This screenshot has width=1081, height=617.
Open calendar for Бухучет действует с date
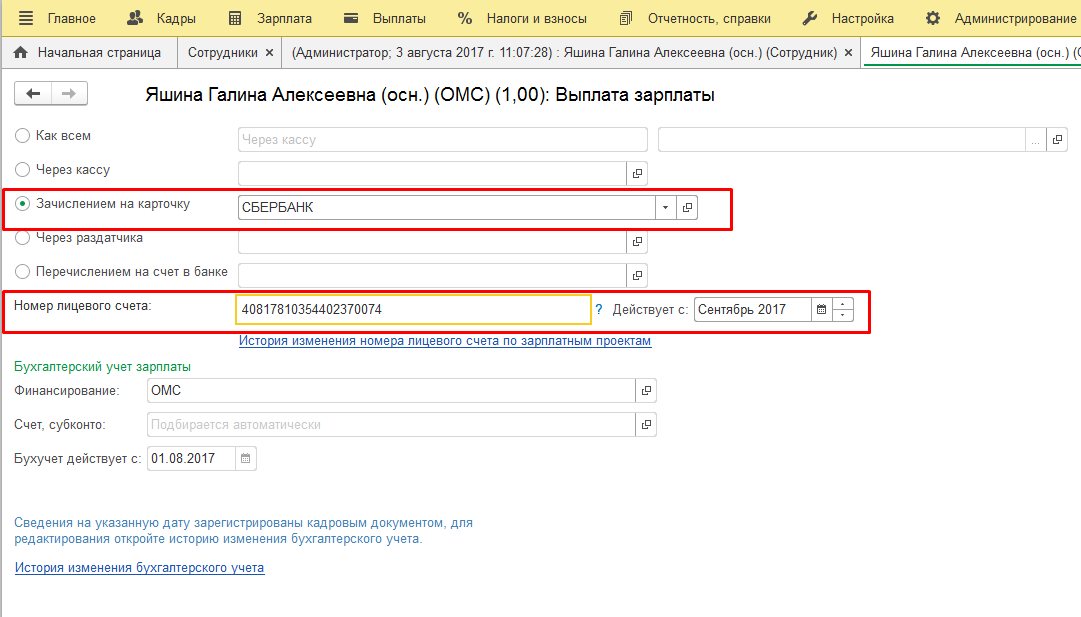click(246, 459)
